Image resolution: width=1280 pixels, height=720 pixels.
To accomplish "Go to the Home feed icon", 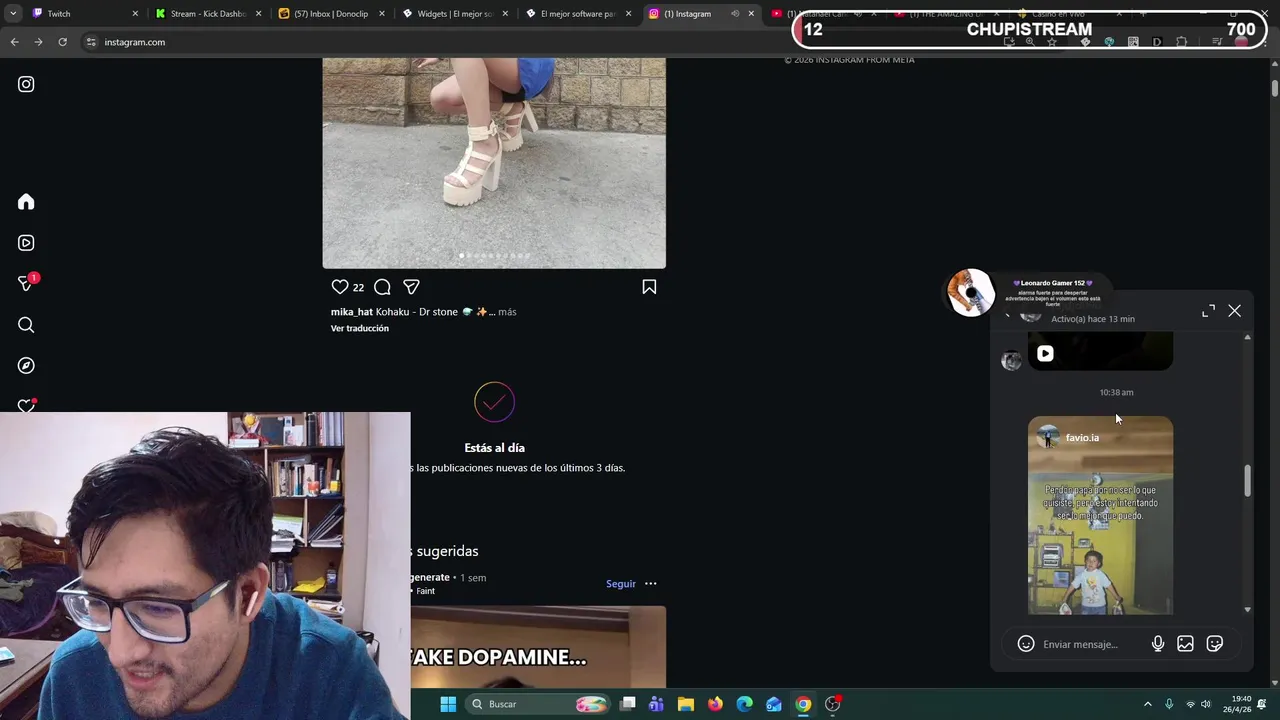I will pyautogui.click(x=26, y=202).
